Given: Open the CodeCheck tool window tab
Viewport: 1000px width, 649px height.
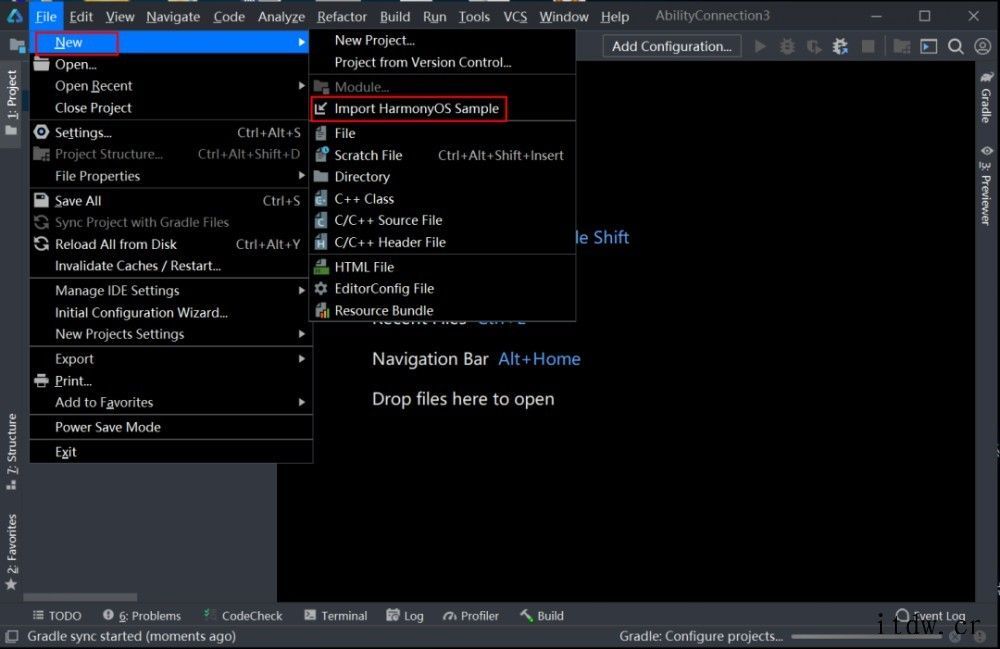Looking at the screenshot, I should (243, 616).
